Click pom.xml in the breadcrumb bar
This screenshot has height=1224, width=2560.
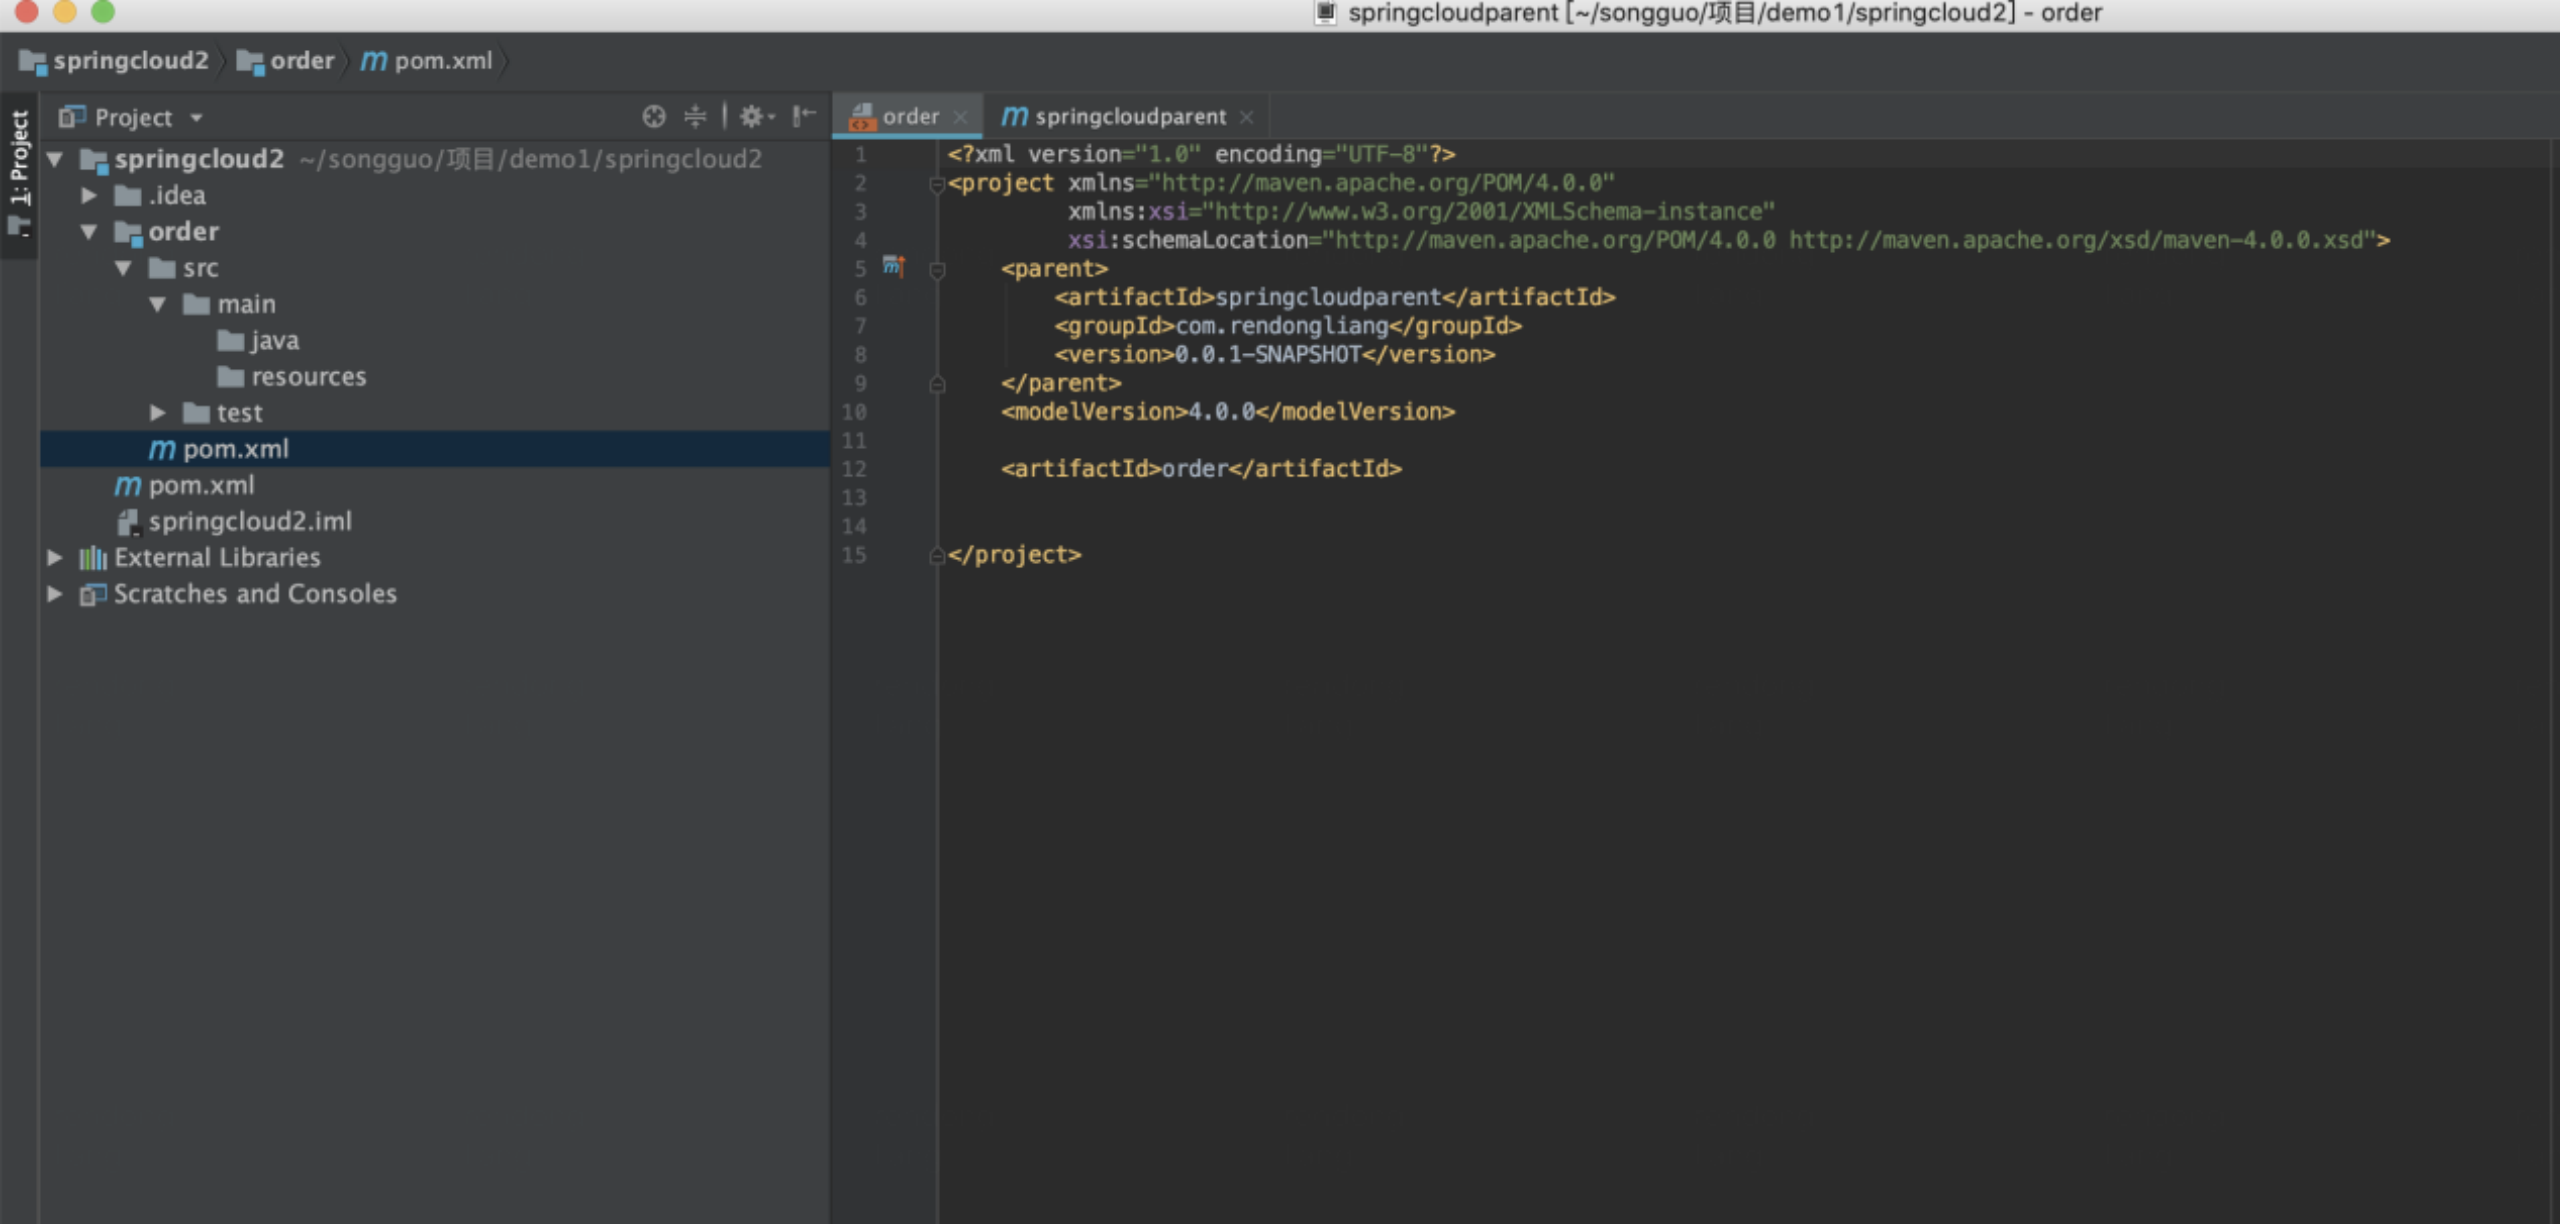click(427, 61)
